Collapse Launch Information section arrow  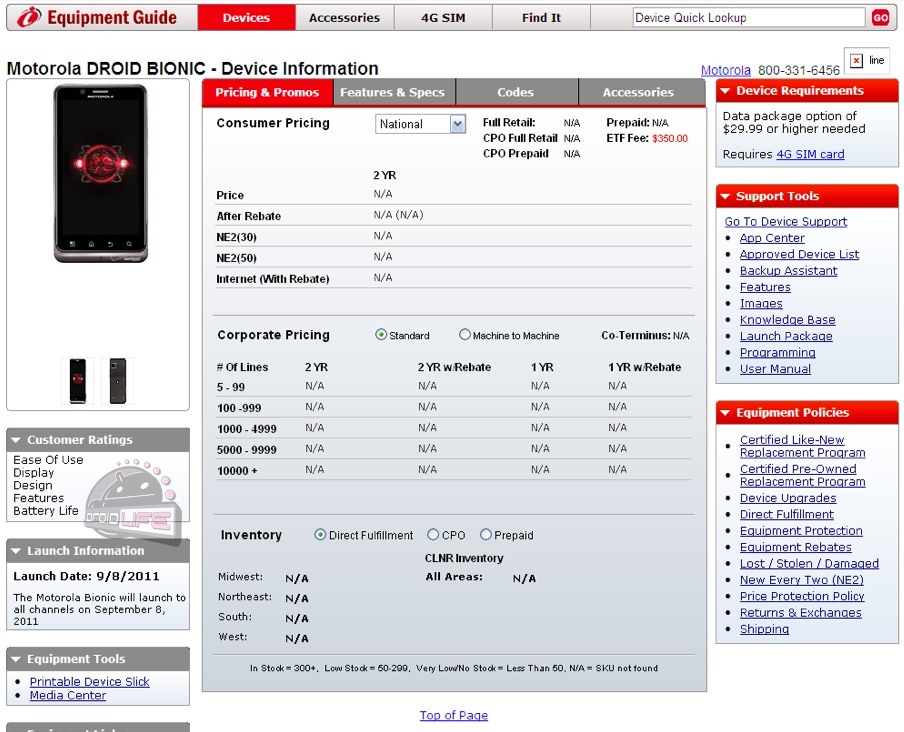[16, 551]
